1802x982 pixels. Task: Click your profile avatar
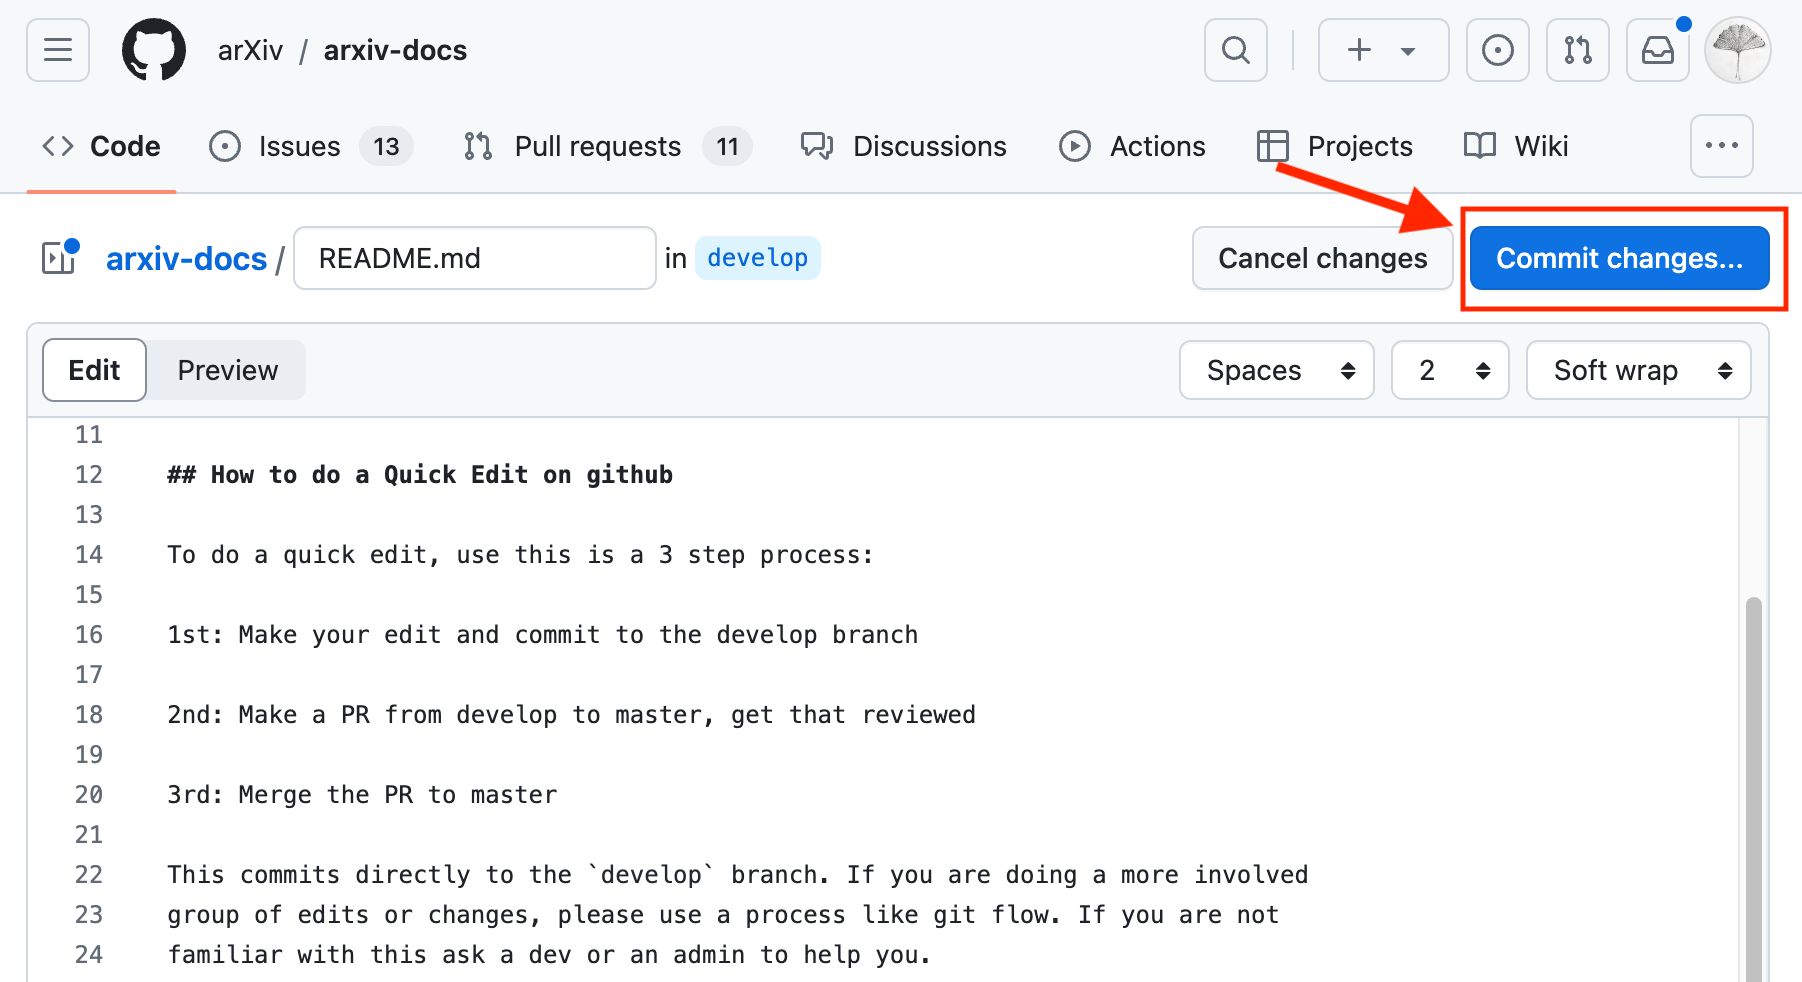pyautogui.click(x=1740, y=50)
